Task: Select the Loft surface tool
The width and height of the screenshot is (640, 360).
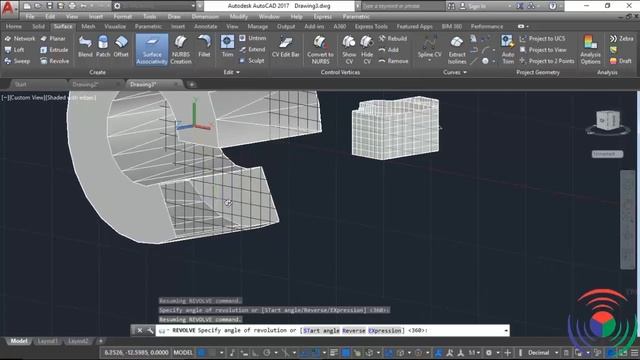Action: coord(15,50)
